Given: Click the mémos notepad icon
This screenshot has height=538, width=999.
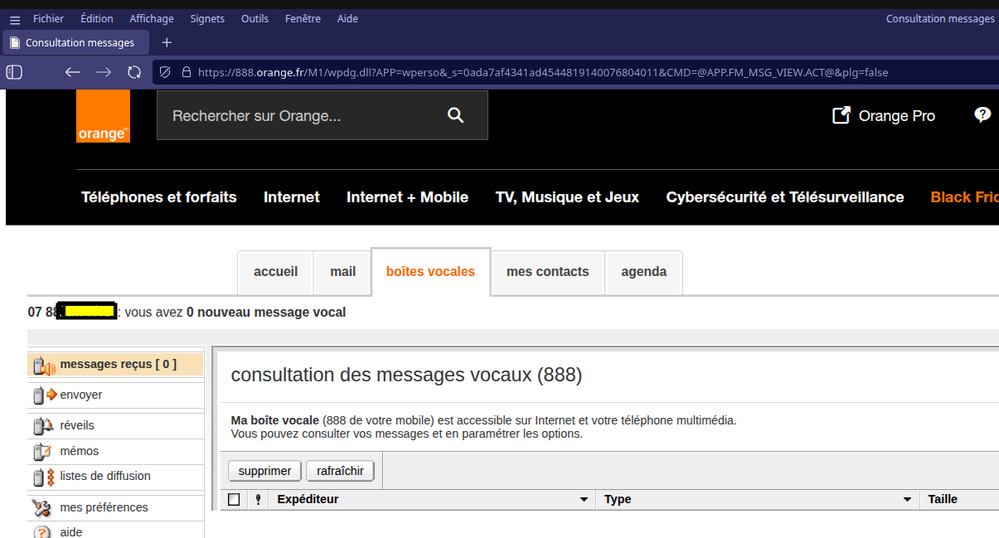Looking at the screenshot, I should 42,451.
